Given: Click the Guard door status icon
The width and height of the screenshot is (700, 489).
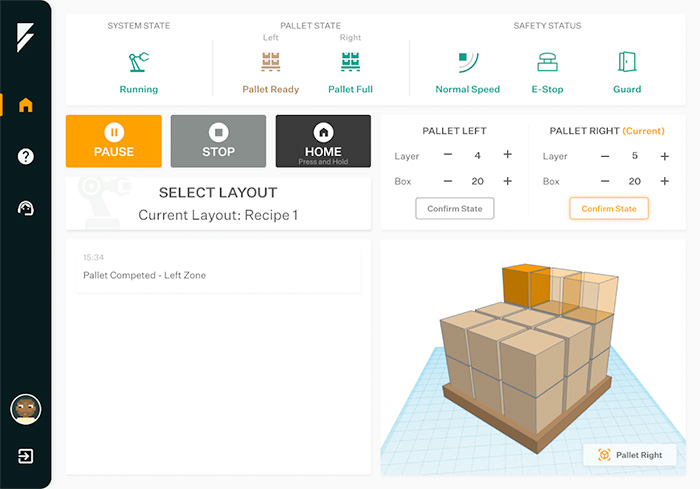Looking at the screenshot, I should pyautogui.click(x=627, y=63).
